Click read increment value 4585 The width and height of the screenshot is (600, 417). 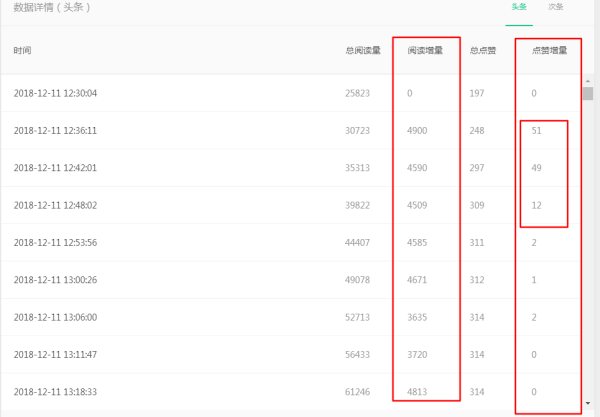[417, 243]
